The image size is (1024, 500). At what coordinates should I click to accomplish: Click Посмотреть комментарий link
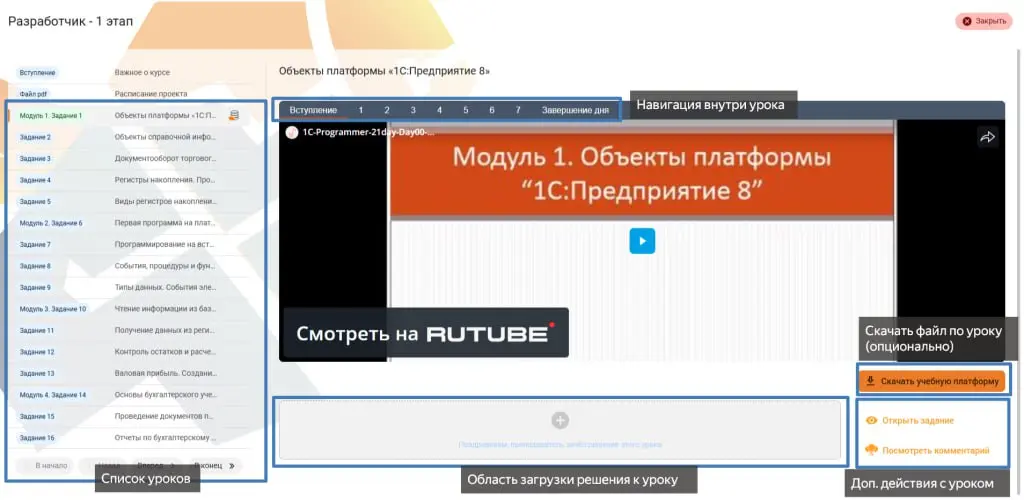(x=927, y=450)
